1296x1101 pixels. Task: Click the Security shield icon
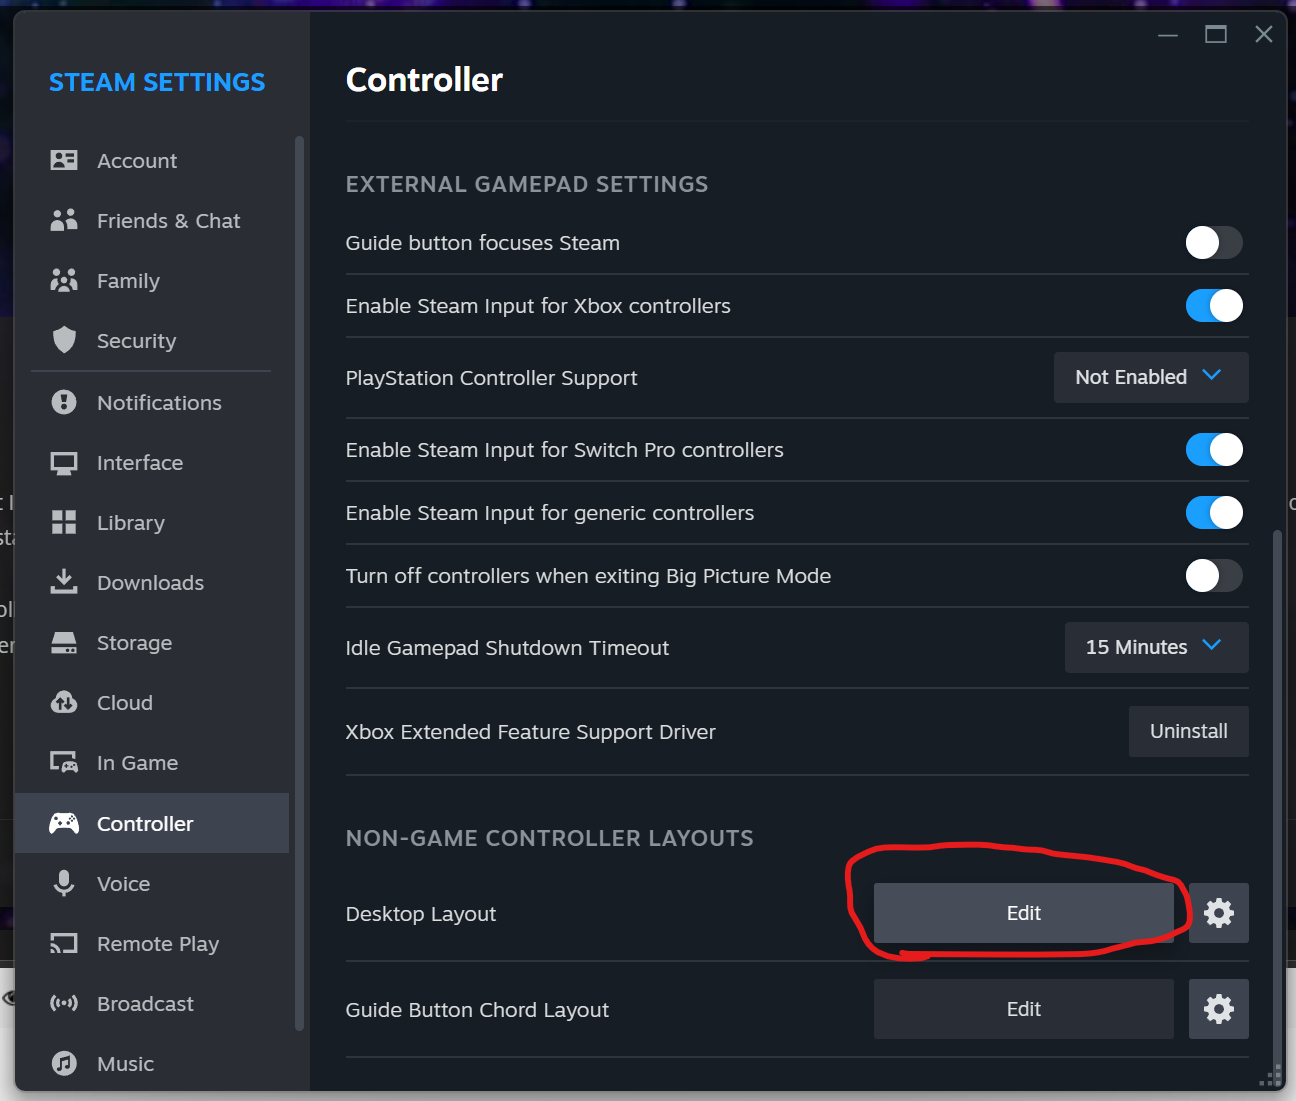64,340
